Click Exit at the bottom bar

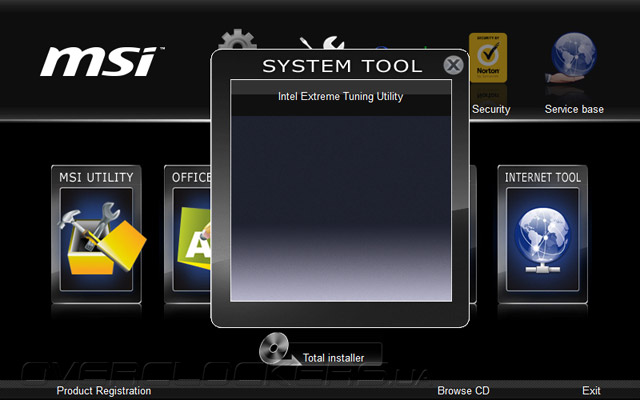tap(591, 391)
